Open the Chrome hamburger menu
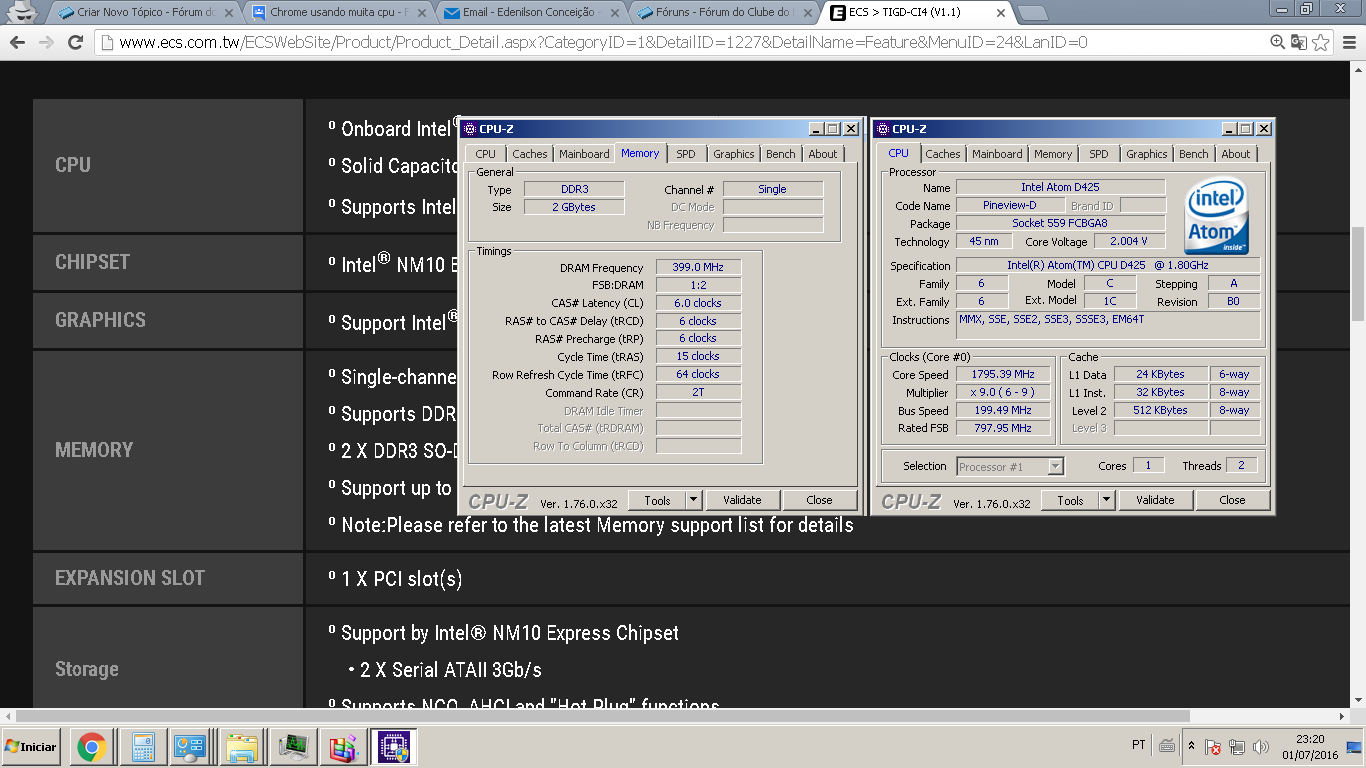 [x=1349, y=43]
